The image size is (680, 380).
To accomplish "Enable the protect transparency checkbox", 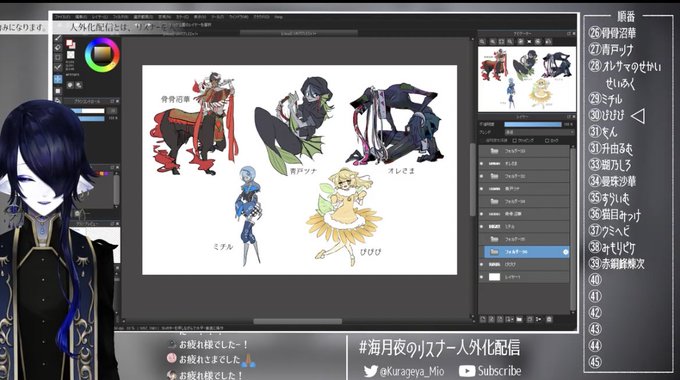I will pos(482,141).
